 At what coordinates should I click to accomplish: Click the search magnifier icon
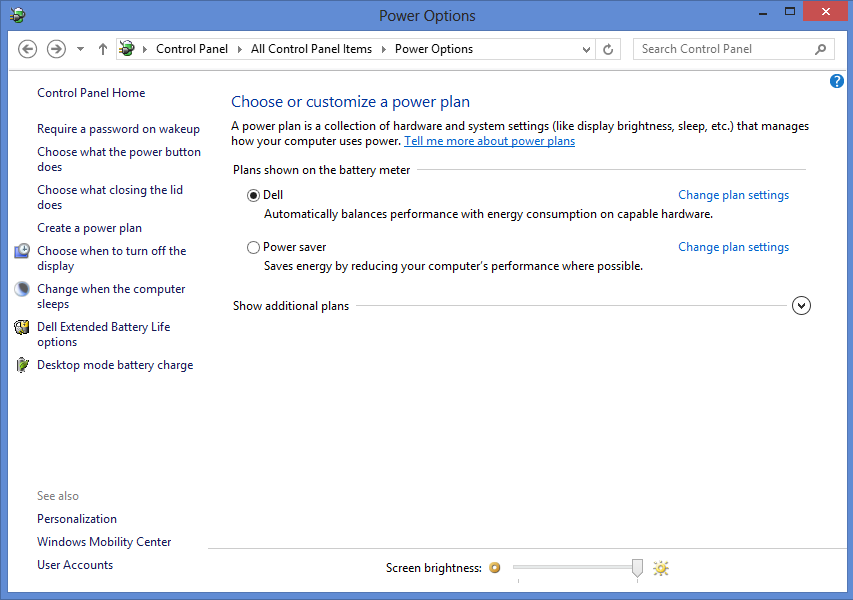click(820, 50)
